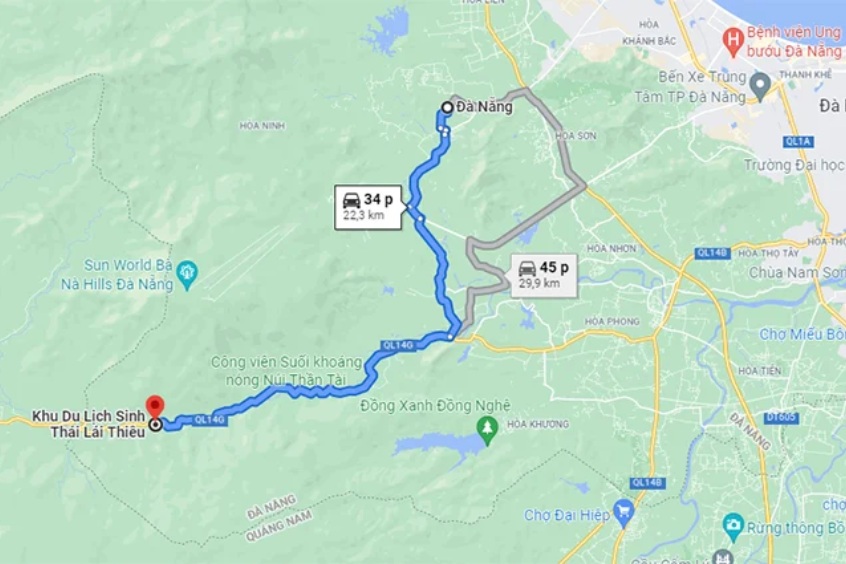Click the Bến Xe Trung Tâm location pin
This screenshot has height=564, width=846.
point(761,87)
